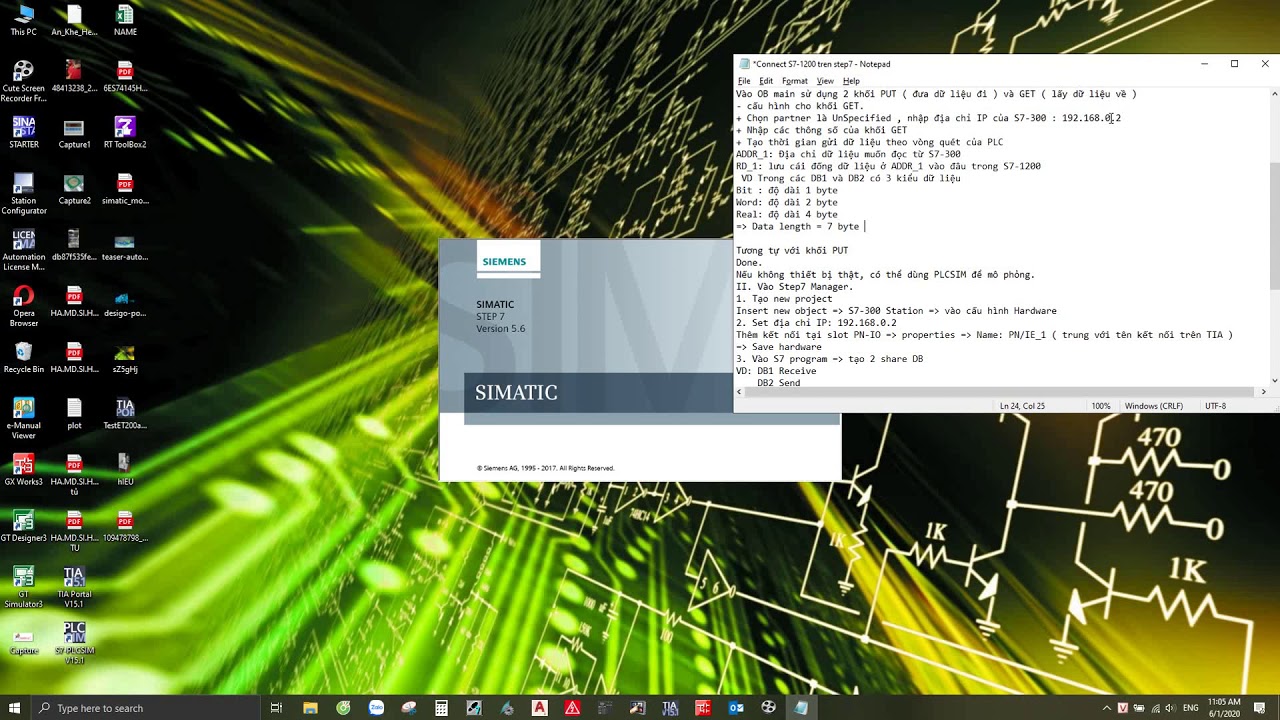Image resolution: width=1280 pixels, height=720 pixels.
Task: Open An_Khe_He document on desktop
Action: tap(74, 20)
